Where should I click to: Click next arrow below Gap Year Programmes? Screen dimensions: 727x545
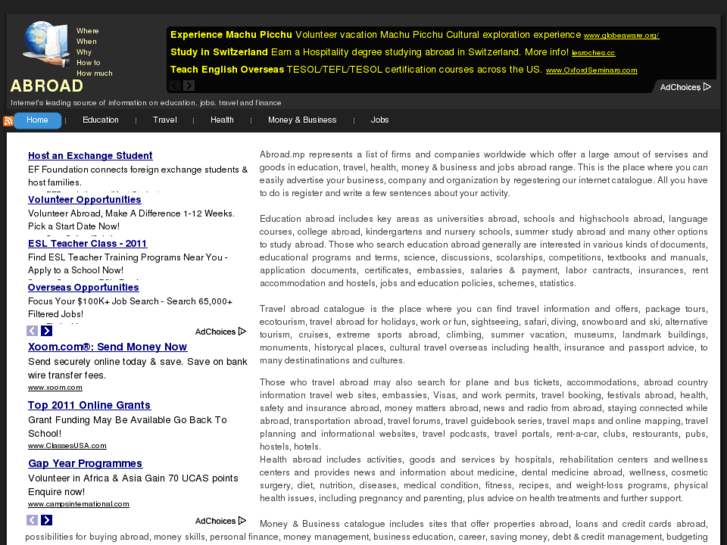46,520
